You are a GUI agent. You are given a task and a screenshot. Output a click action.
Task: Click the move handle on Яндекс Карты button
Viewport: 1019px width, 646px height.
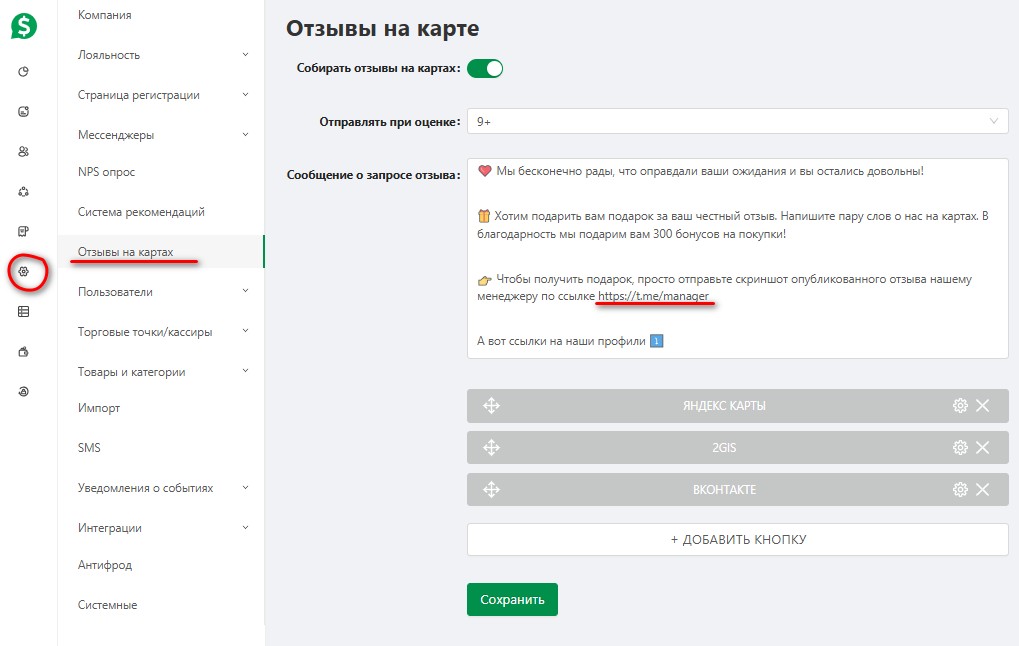(491, 406)
